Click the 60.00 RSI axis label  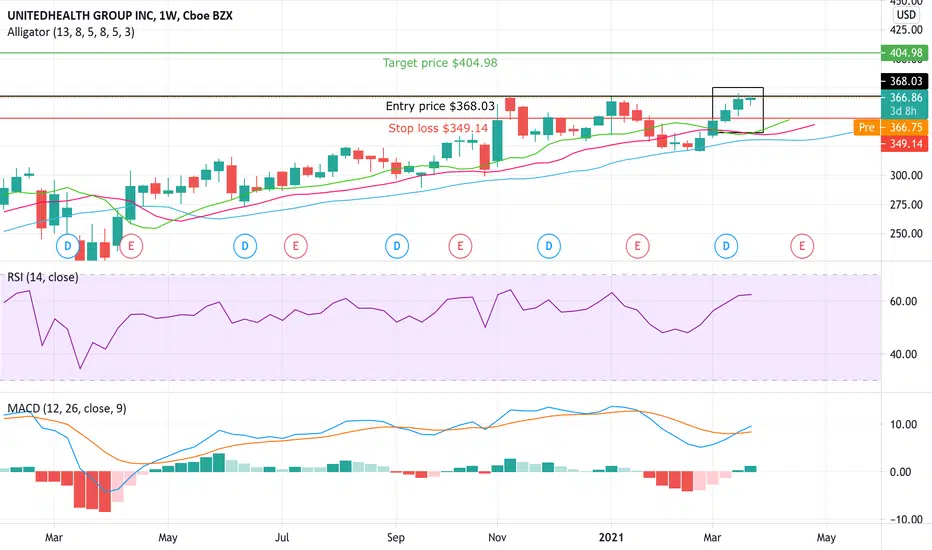pyautogui.click(x=903, y=301)
